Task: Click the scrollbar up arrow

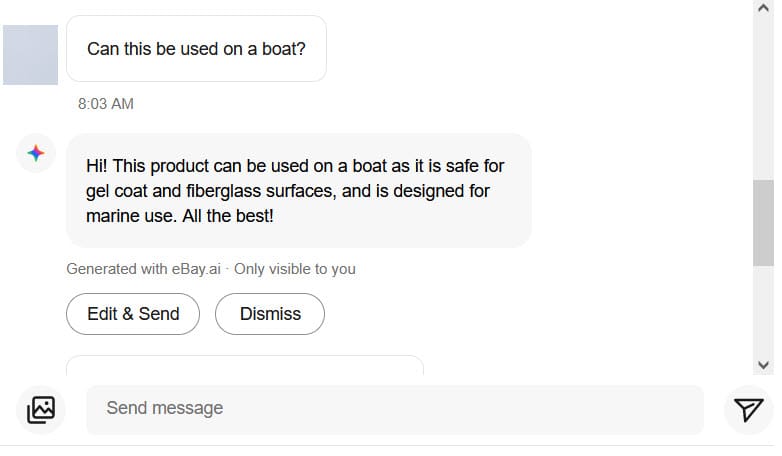Action: click(x=764, y=9)
